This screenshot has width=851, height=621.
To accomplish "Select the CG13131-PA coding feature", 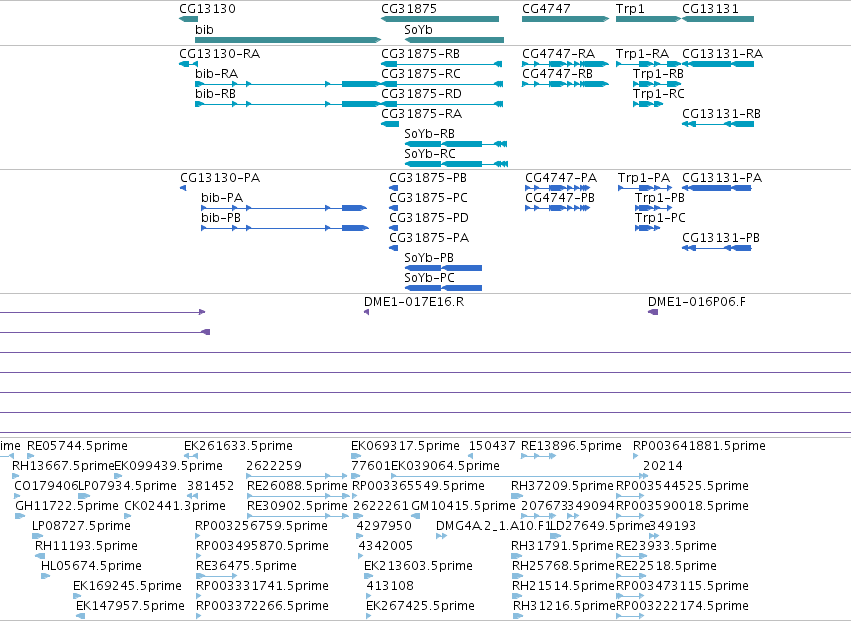I will click(717, 188).
